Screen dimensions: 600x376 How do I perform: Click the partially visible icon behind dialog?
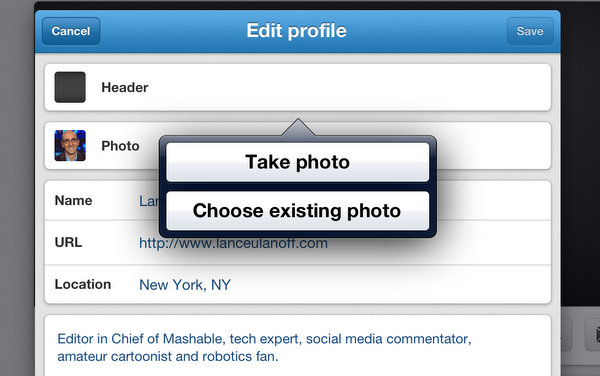point(593,335)
